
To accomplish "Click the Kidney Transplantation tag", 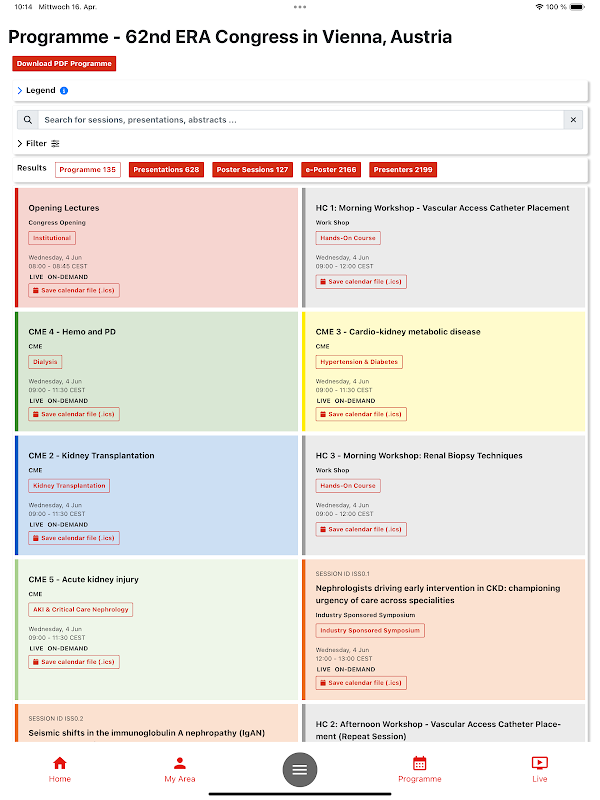I will tap(69, 486).
